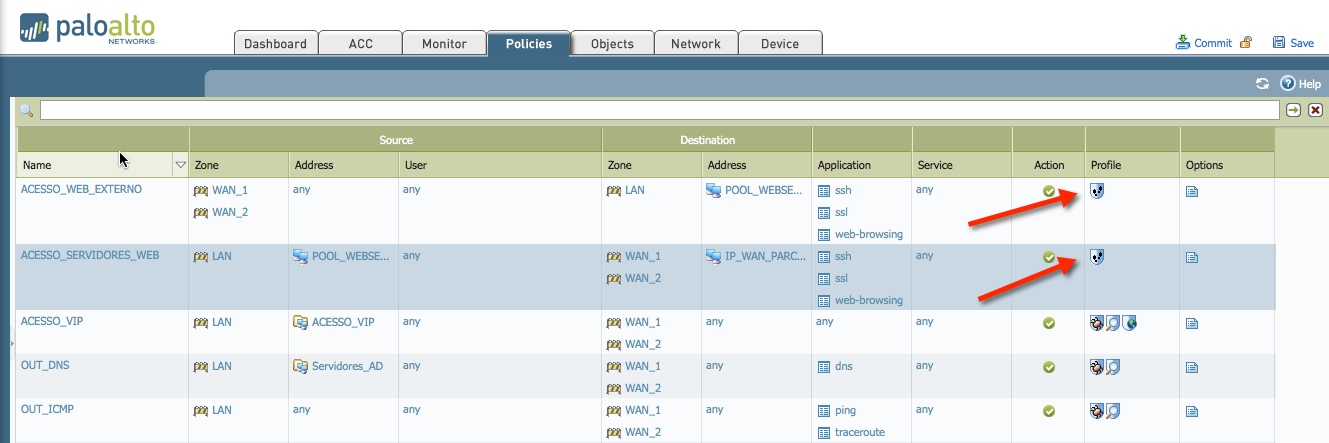Clear the filter with the red X
This screenshot has height=443, width=1329.
pyautogui.click(x=1315, y=110)
